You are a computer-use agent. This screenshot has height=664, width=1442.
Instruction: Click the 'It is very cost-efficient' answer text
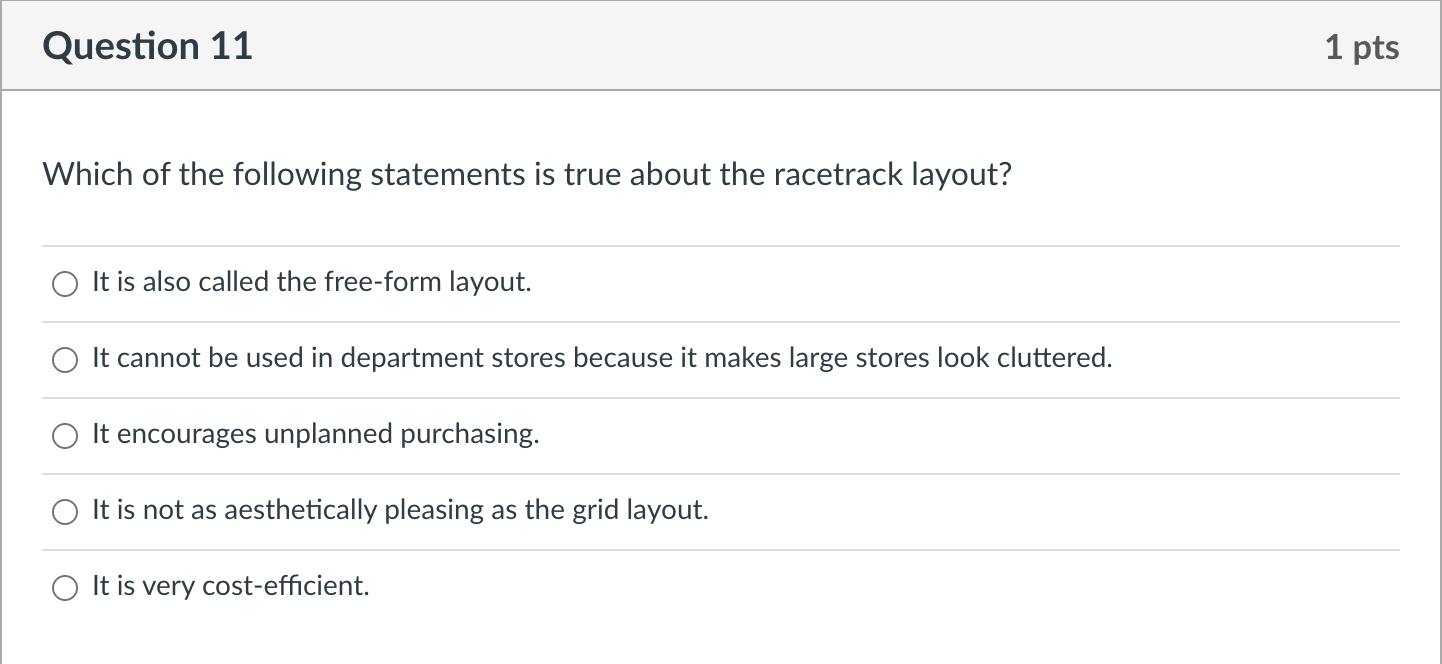229,586
